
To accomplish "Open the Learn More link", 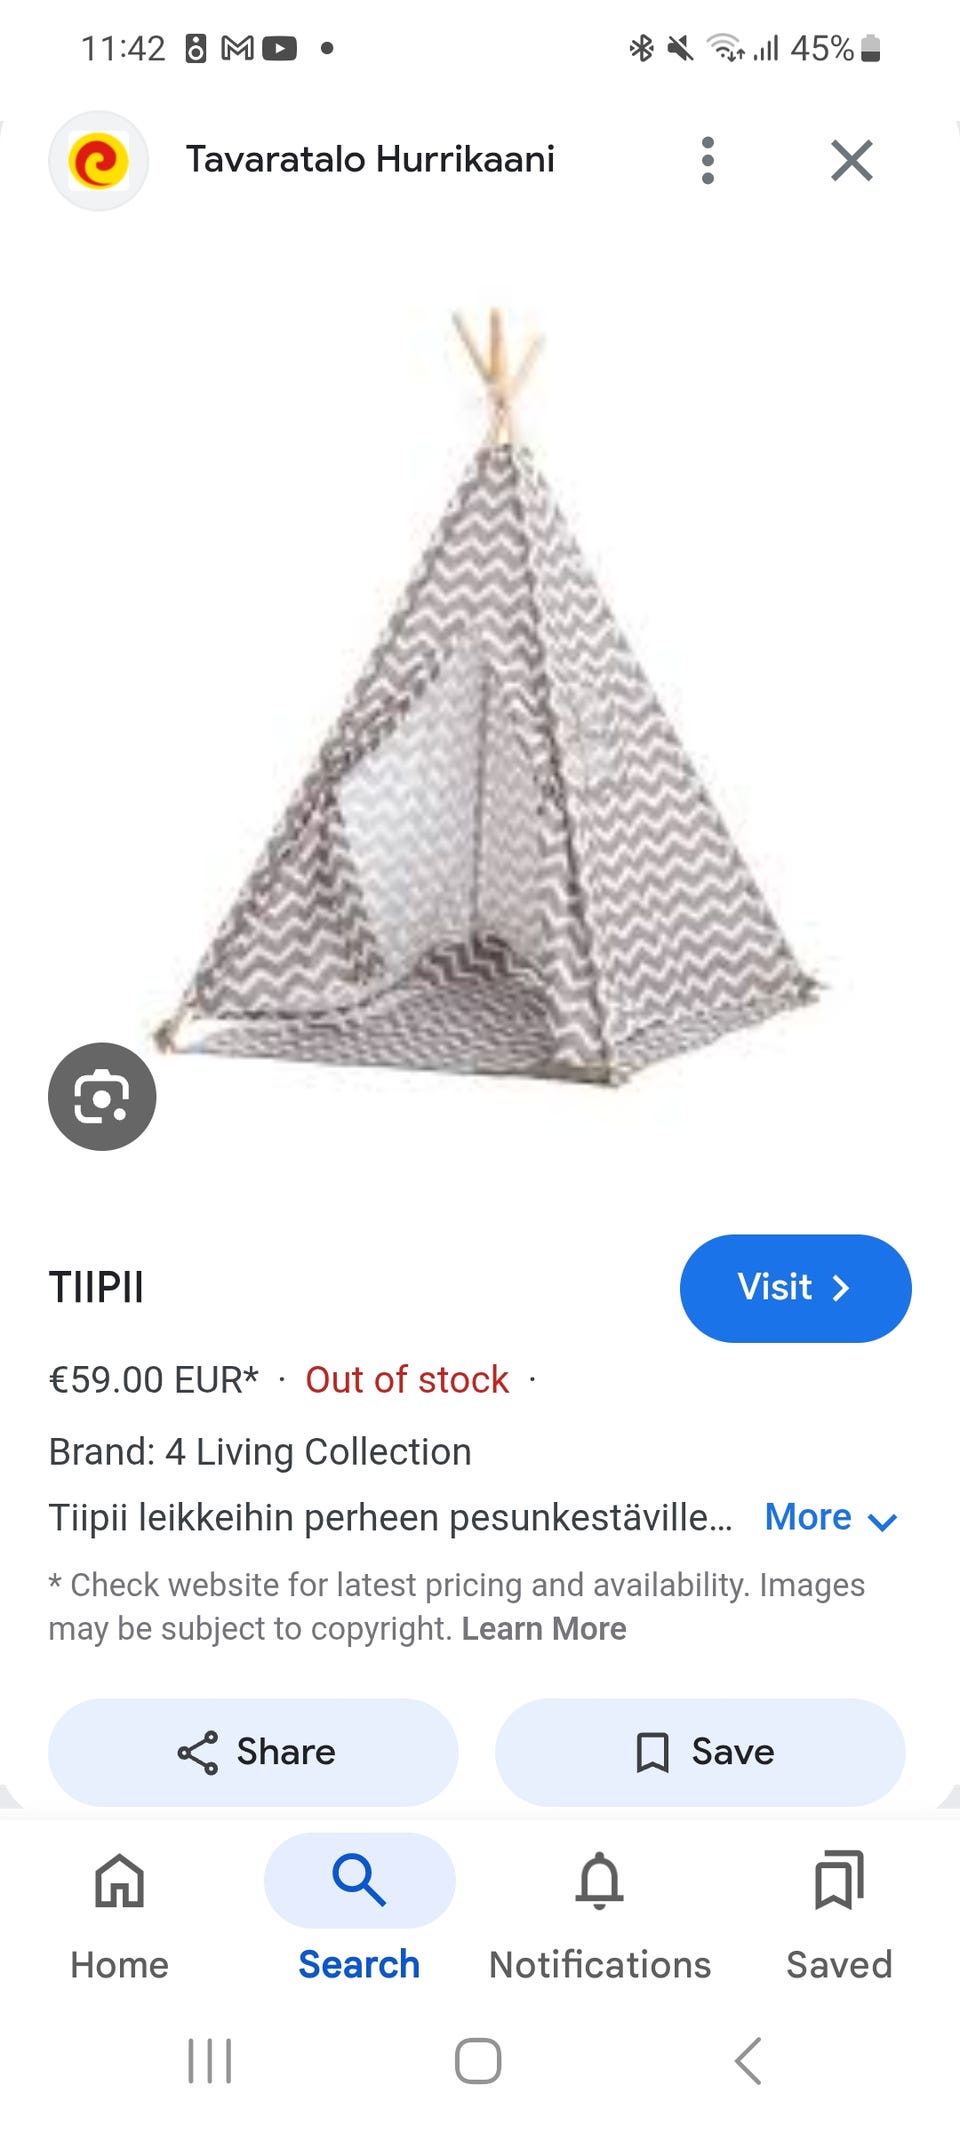I will [x=543, y=1628].
